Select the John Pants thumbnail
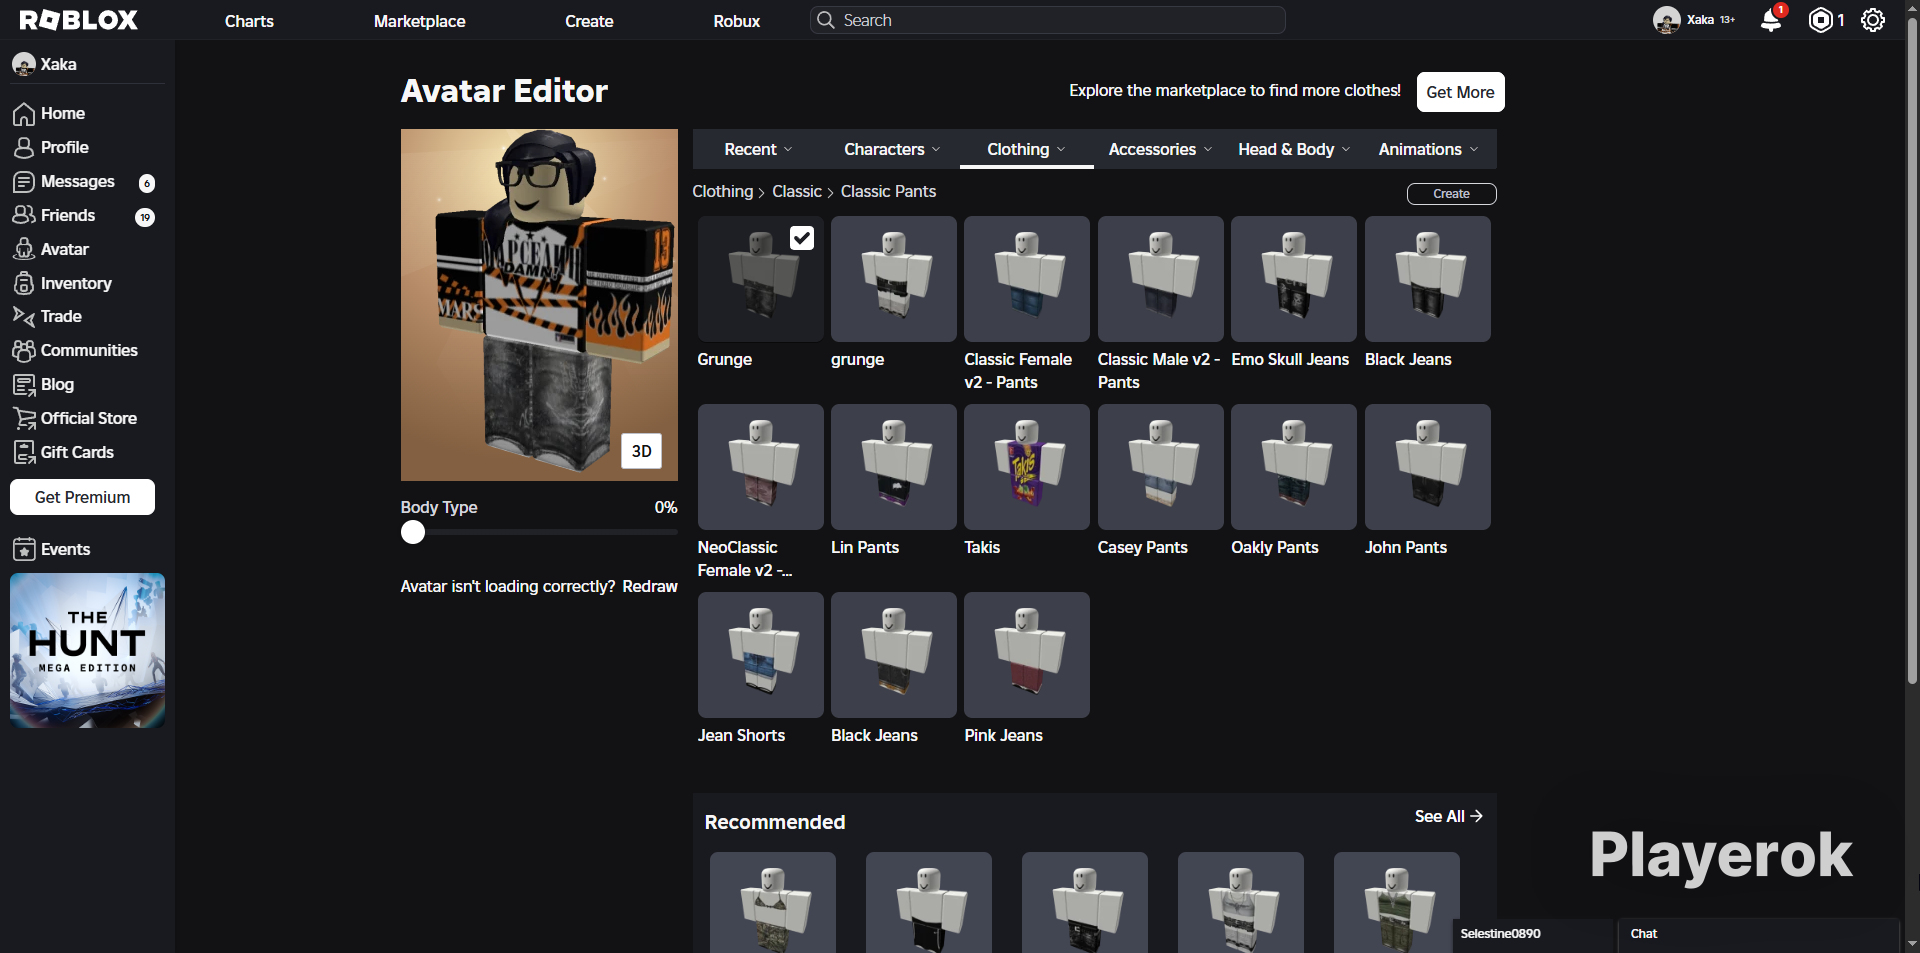The image size is (1920, 953). tap(1428, 467)
